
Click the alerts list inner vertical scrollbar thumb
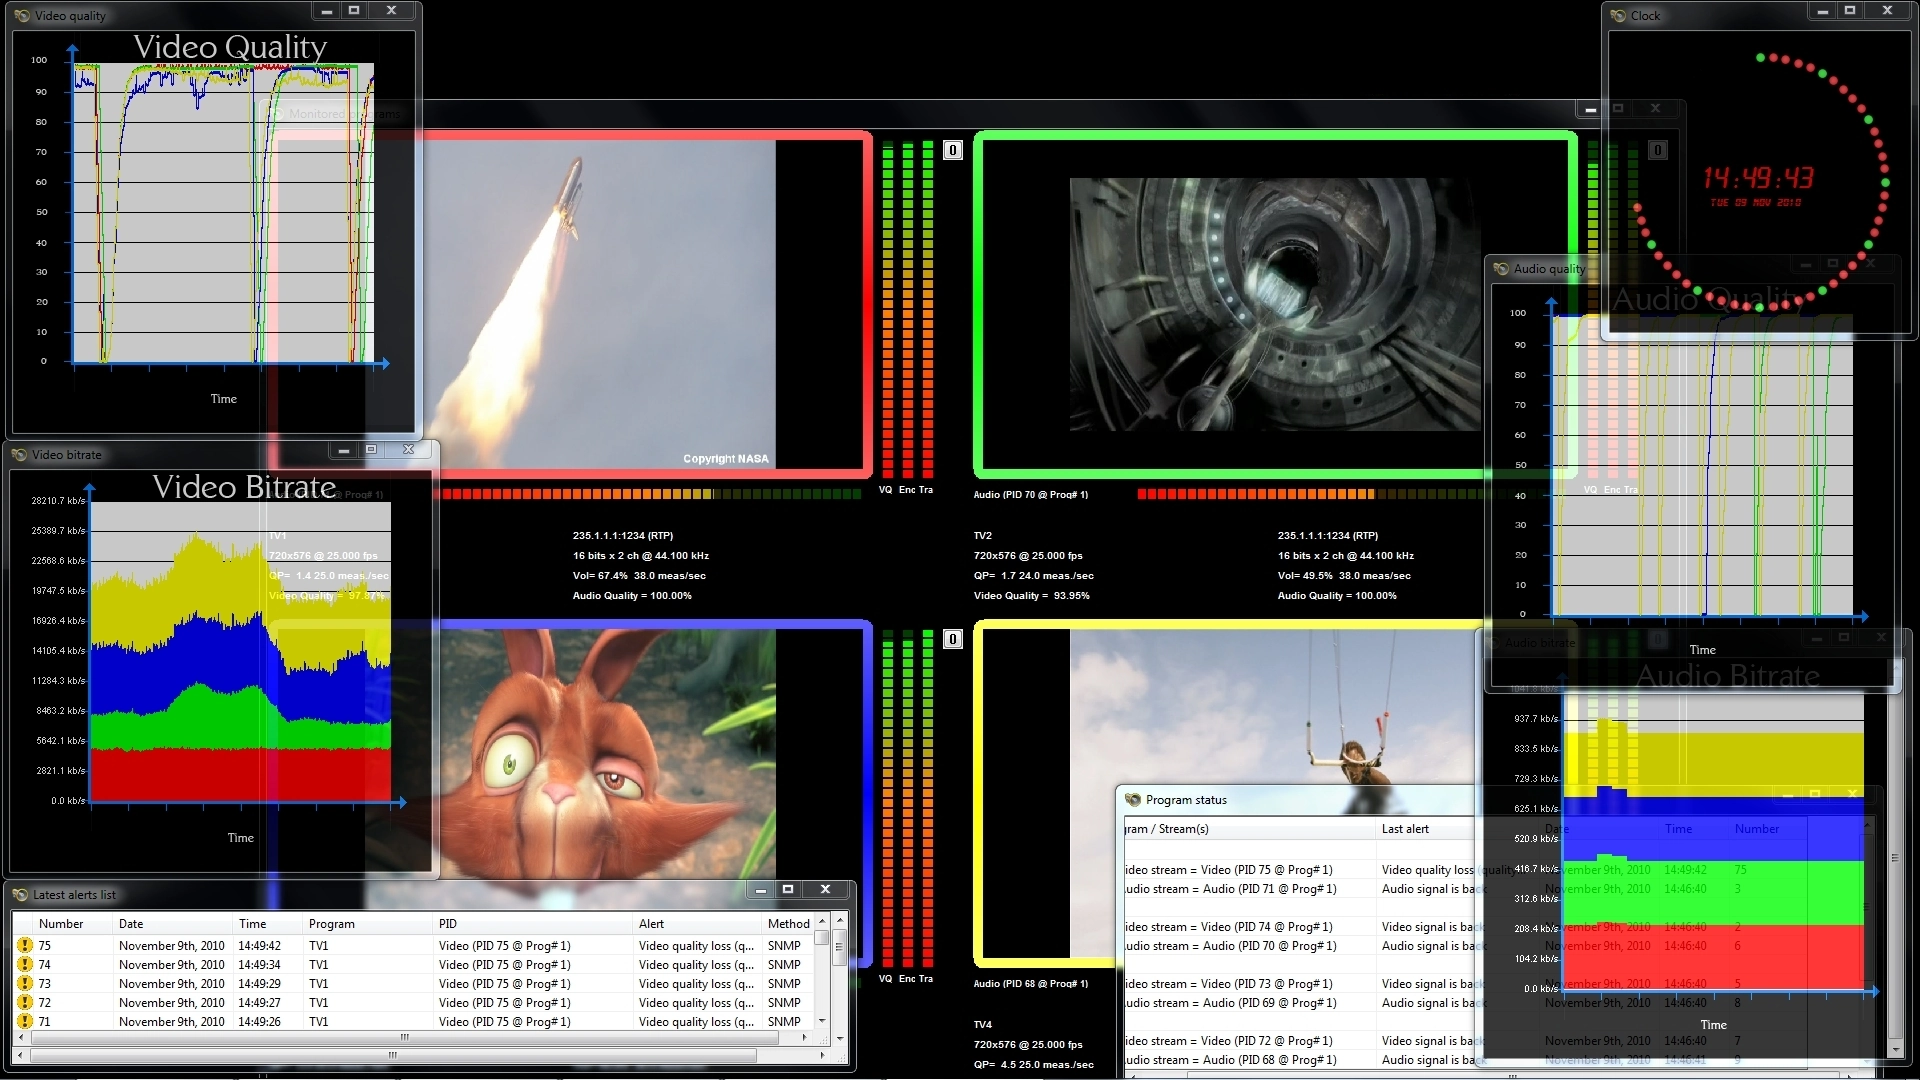tap(822, 938)
